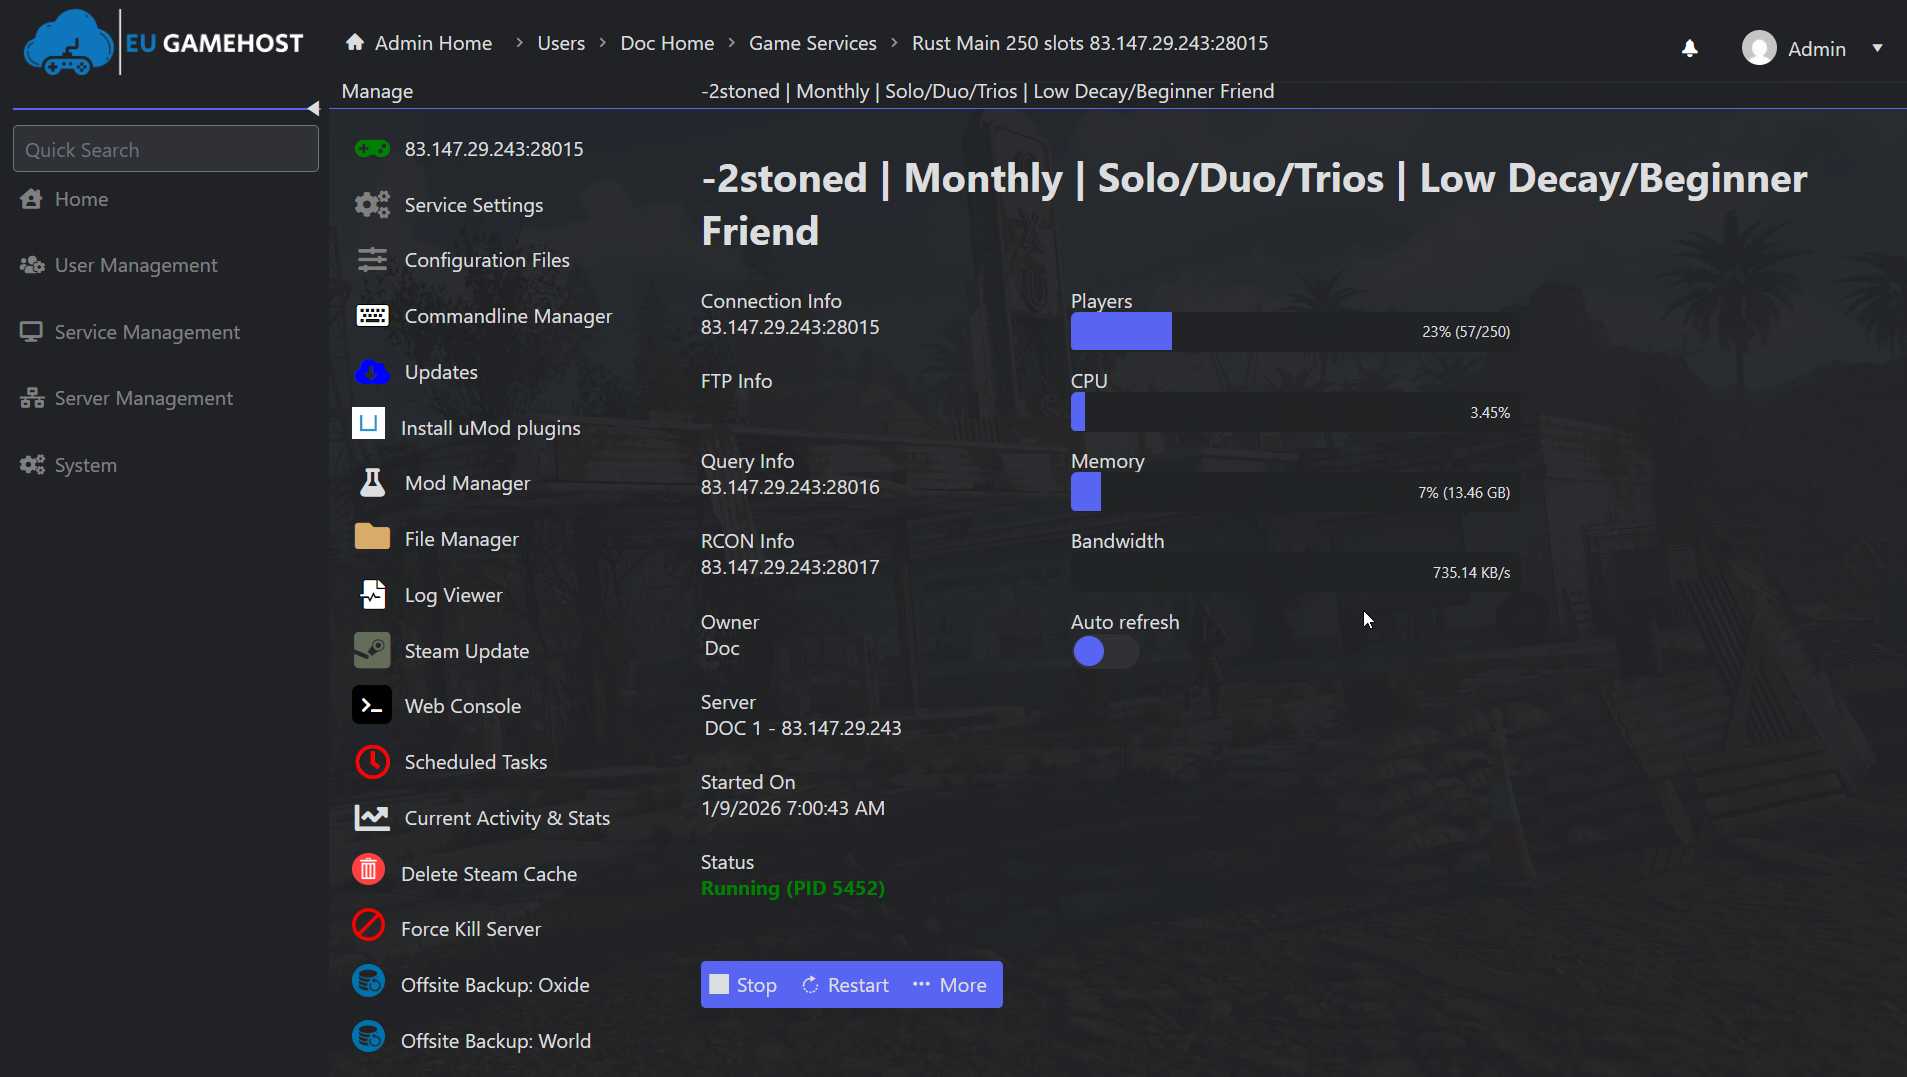Open Game Services breadcrumb link
Viewport: 1907px width, 1077px height.
pos(812,43)
